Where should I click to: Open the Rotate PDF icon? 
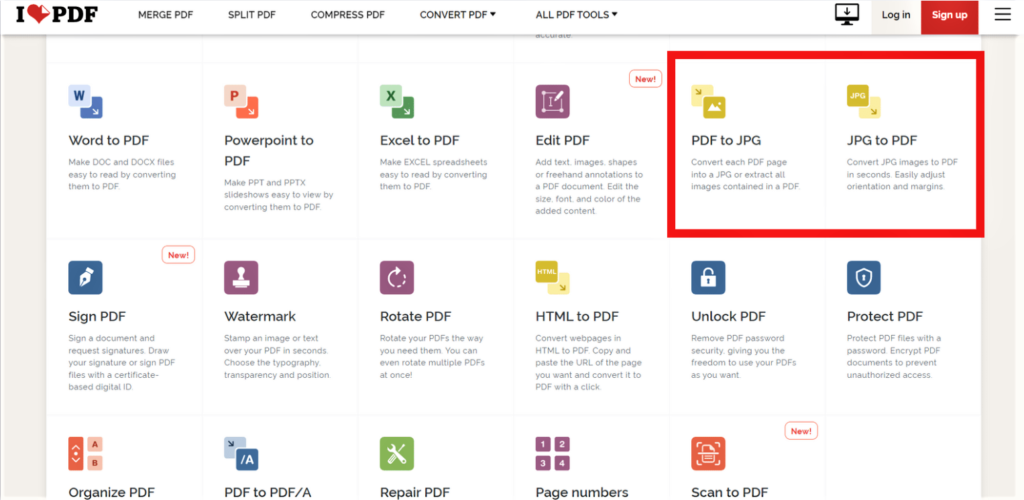397,277
